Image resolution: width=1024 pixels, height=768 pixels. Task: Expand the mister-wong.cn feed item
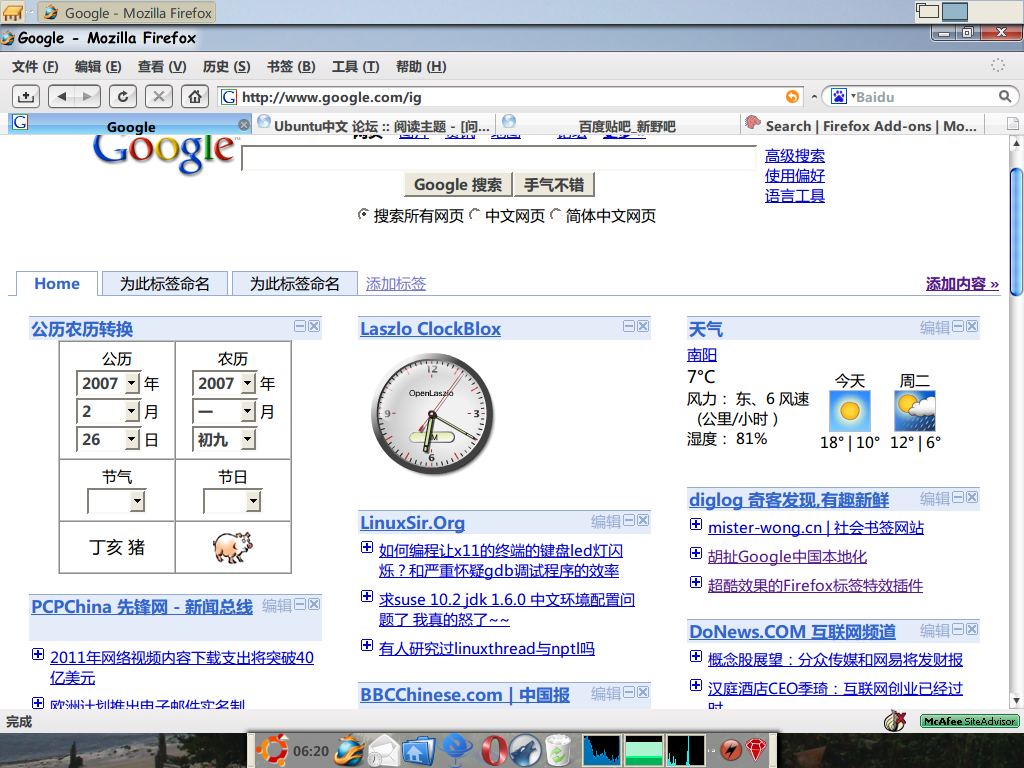(x=696, y=524)
